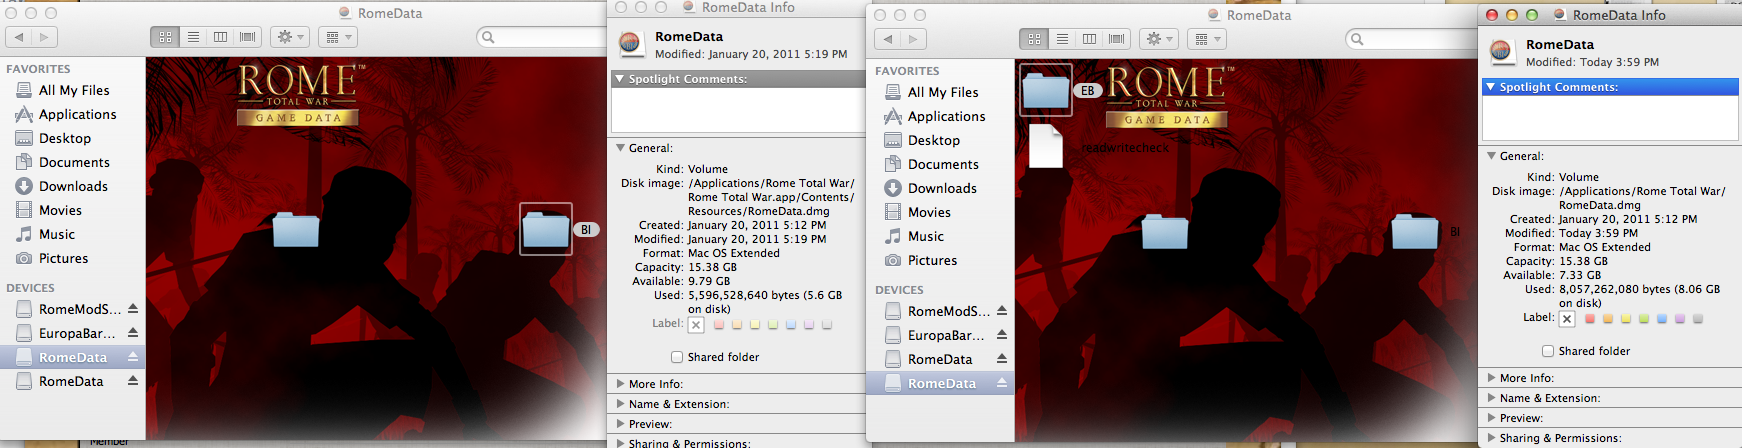Switch left Finder window to Cover Flow view

(x=247, y=37)
